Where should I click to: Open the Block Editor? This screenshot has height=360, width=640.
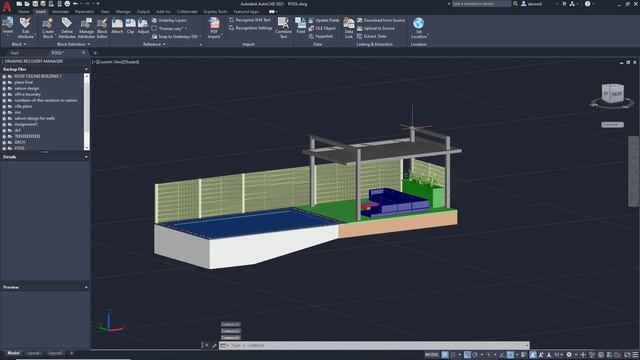click(x=102, y=28)
